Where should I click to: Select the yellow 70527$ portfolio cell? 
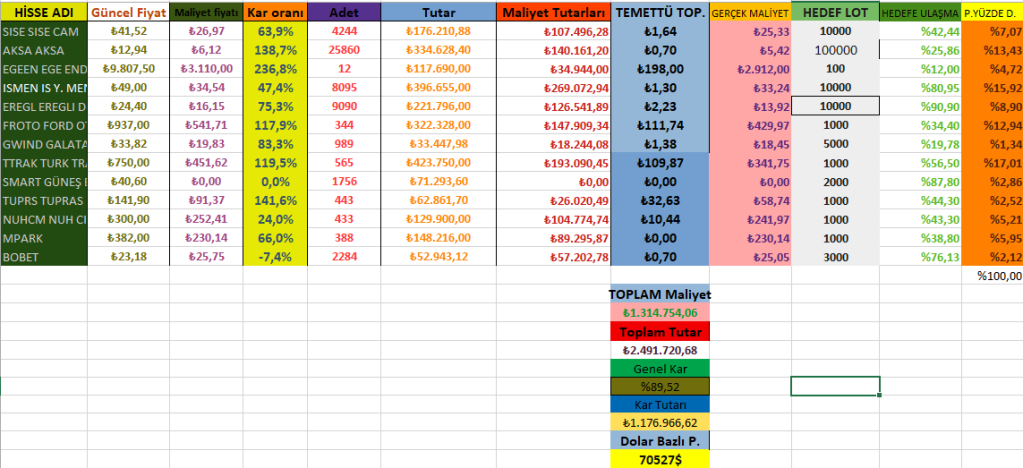(x=660, y=460)
